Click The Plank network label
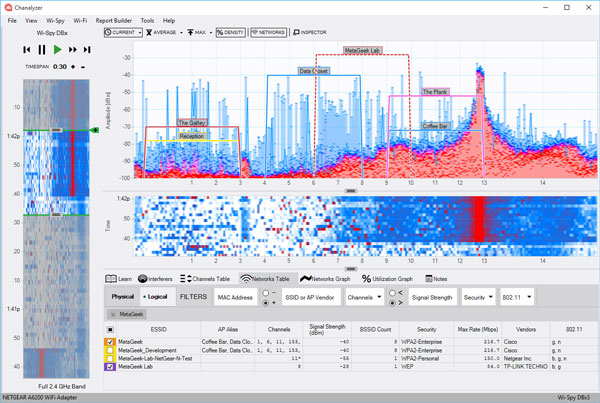Screen dimensions: 600x403 (x=435, y=92)
